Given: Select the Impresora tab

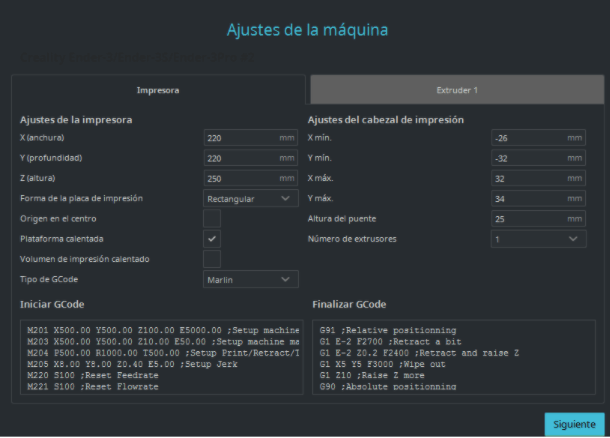Looking at the screenshot, I should (x=157, y=90).
